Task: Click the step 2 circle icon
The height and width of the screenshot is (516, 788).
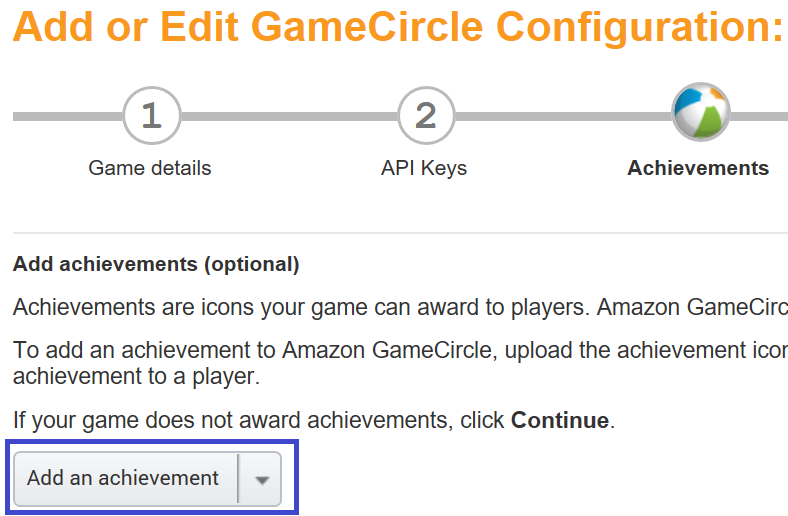Action: coord(426,116)
